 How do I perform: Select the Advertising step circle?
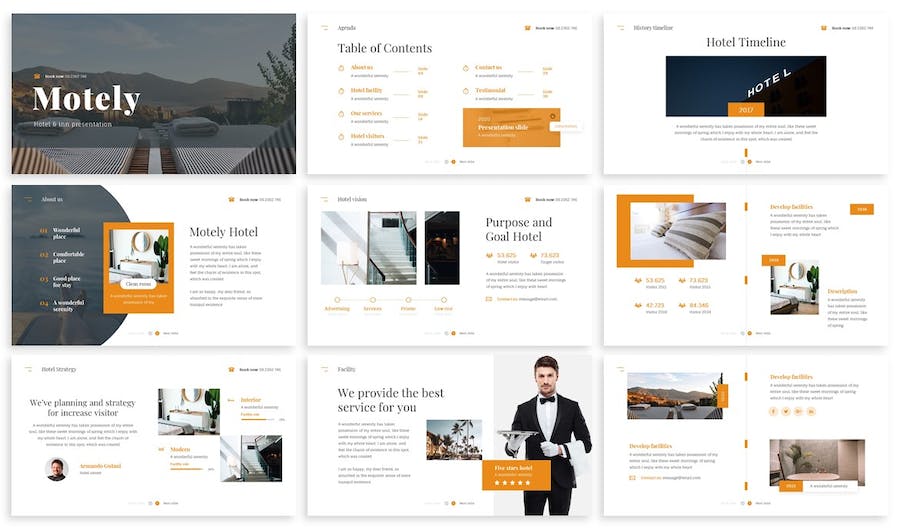pyautogui.click(x=337, y=299)
